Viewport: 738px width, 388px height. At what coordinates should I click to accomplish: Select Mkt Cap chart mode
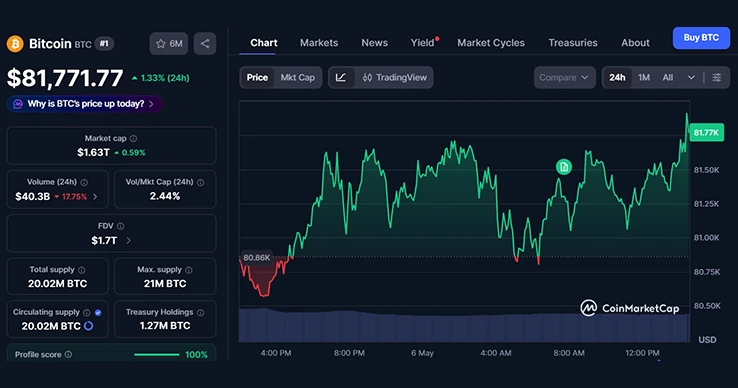(x=297, y=78)
